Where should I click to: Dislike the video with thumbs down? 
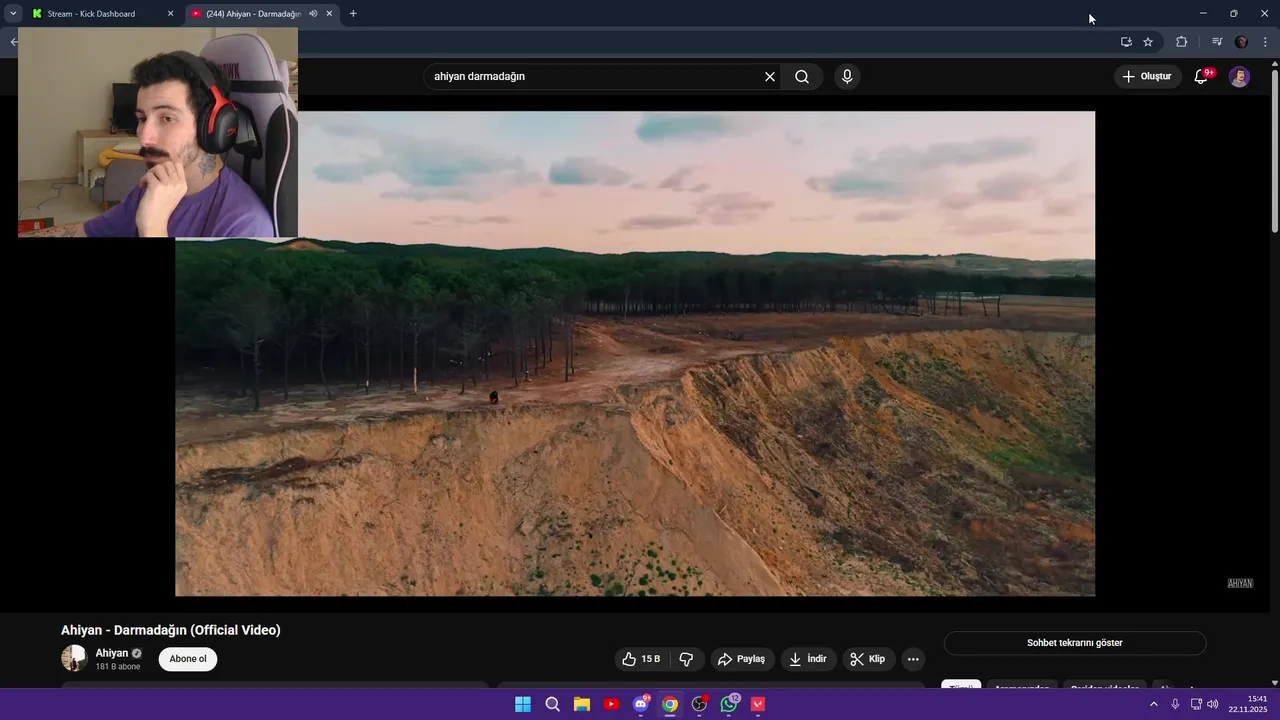686,659
